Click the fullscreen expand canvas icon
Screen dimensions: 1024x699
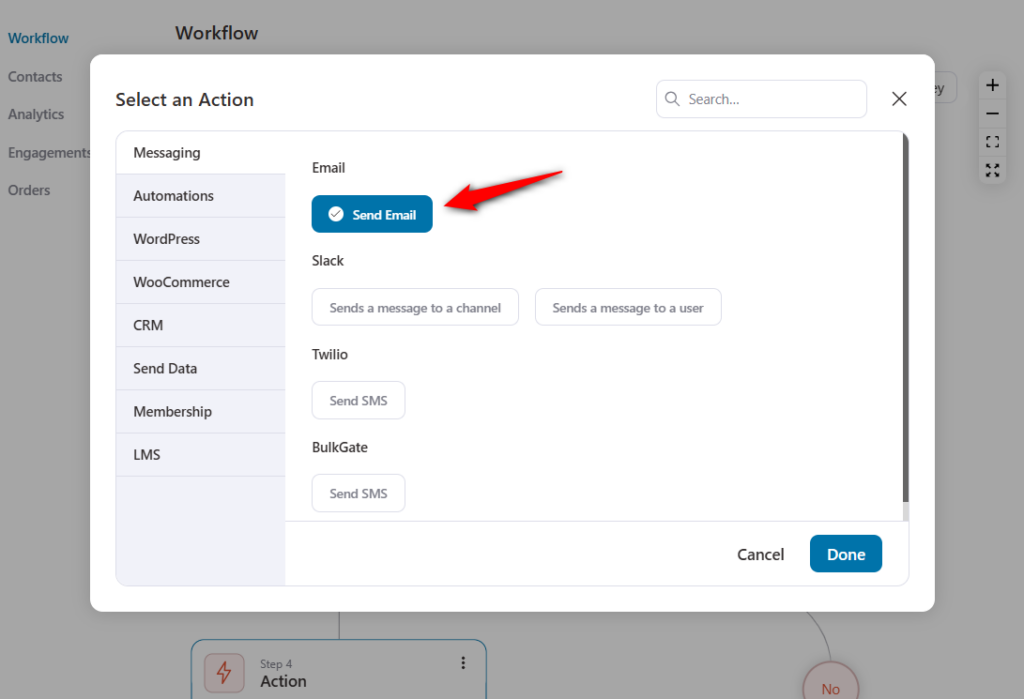(992, 170)
